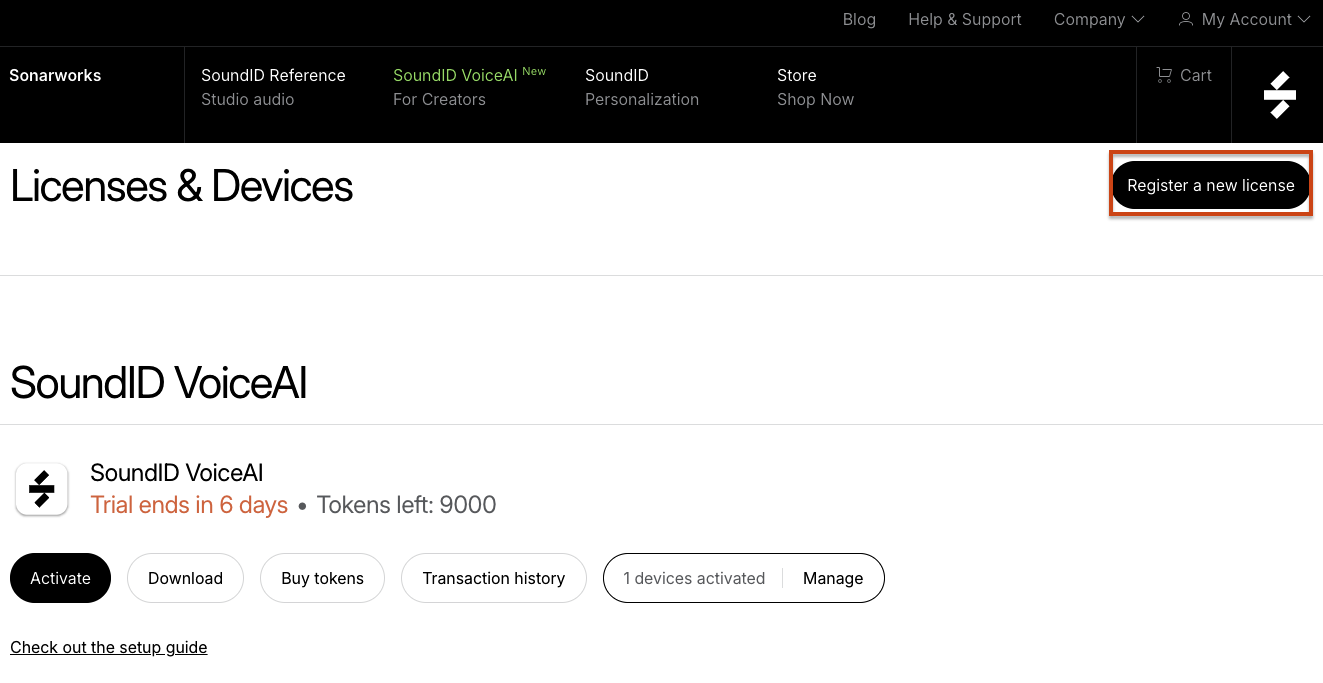This screenshot has height=683, width=1323.
Task: Click the Activate button
Action: (x=60, y=578)
